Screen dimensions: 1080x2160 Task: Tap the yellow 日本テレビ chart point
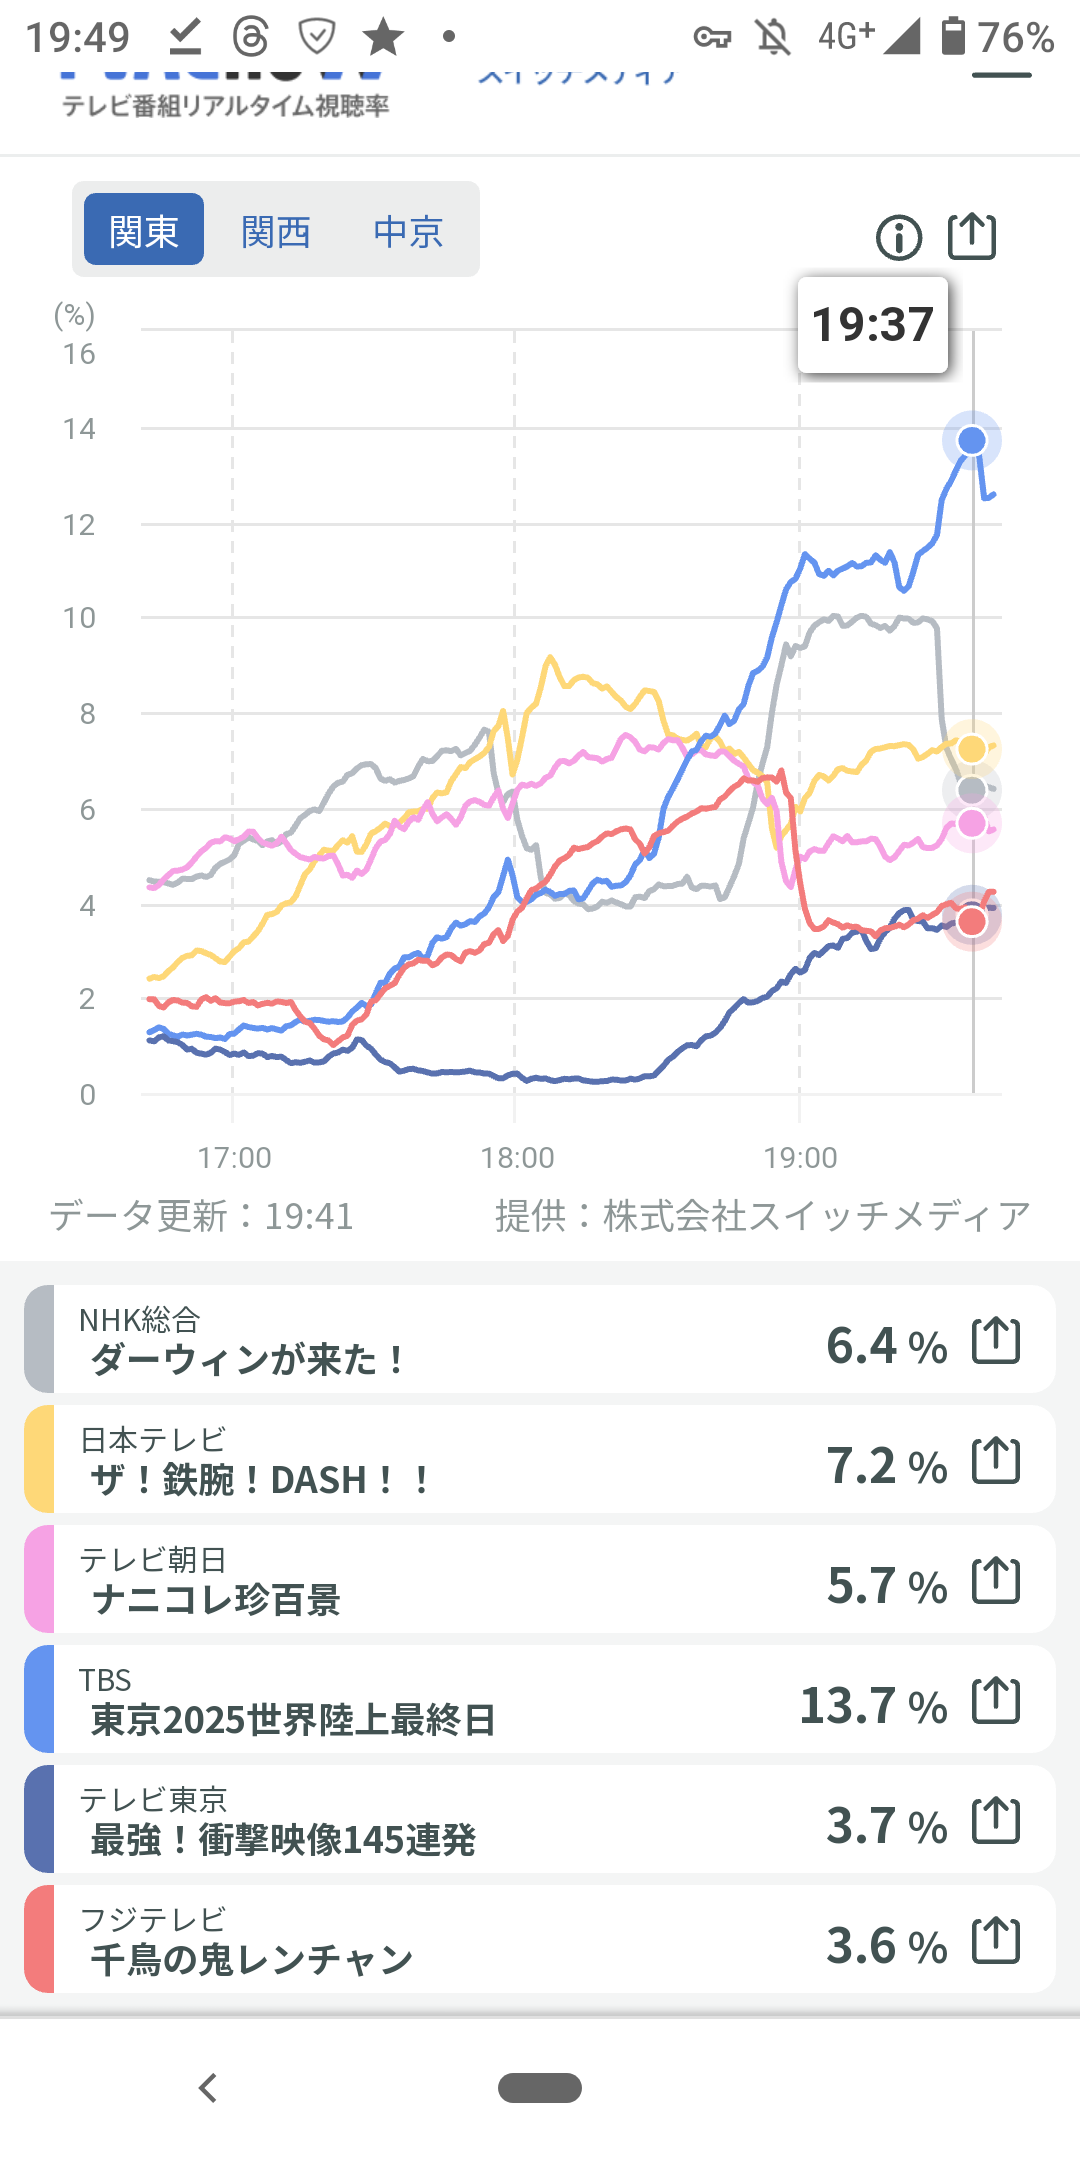coord(972,749)
